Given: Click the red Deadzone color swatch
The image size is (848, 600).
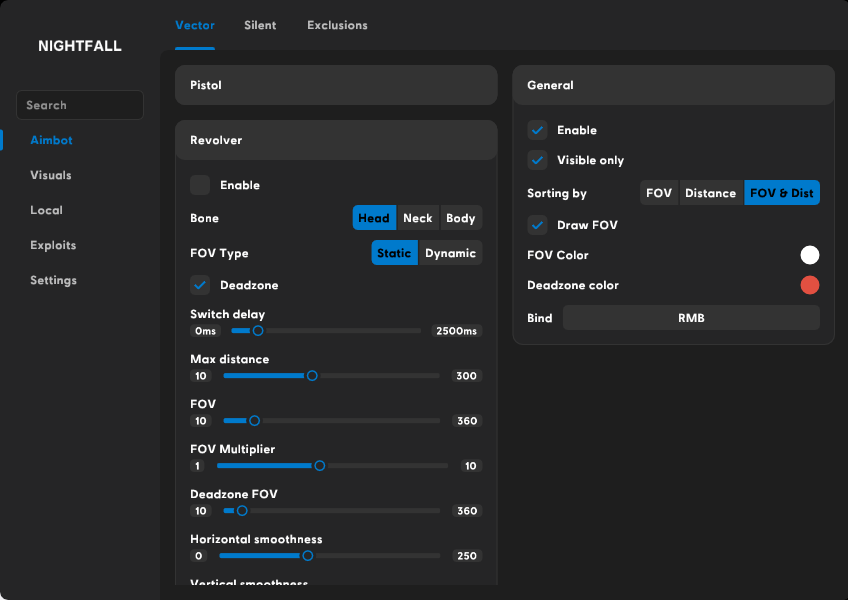Looking at the screenshot, I should point(810,285).
